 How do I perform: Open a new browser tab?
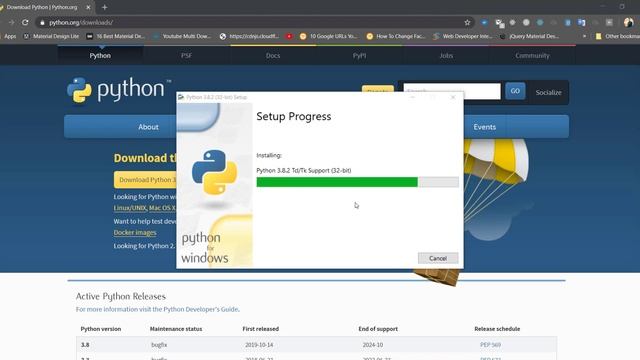104,7
